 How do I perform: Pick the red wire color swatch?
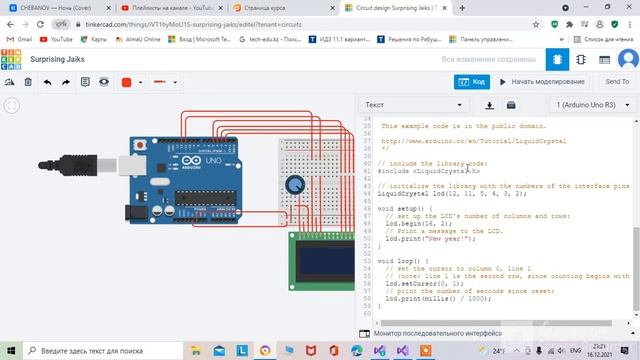127,82
